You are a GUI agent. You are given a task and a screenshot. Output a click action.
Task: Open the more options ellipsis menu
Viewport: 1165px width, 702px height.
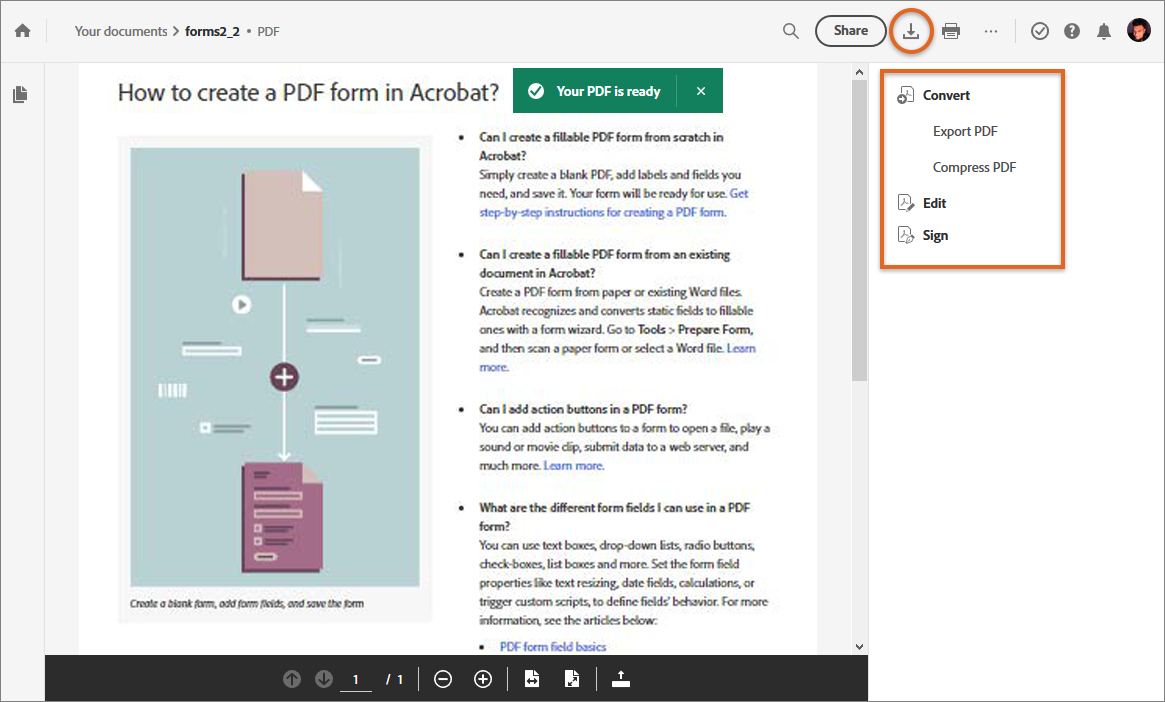pyautogui.click(x=991, y=31)
